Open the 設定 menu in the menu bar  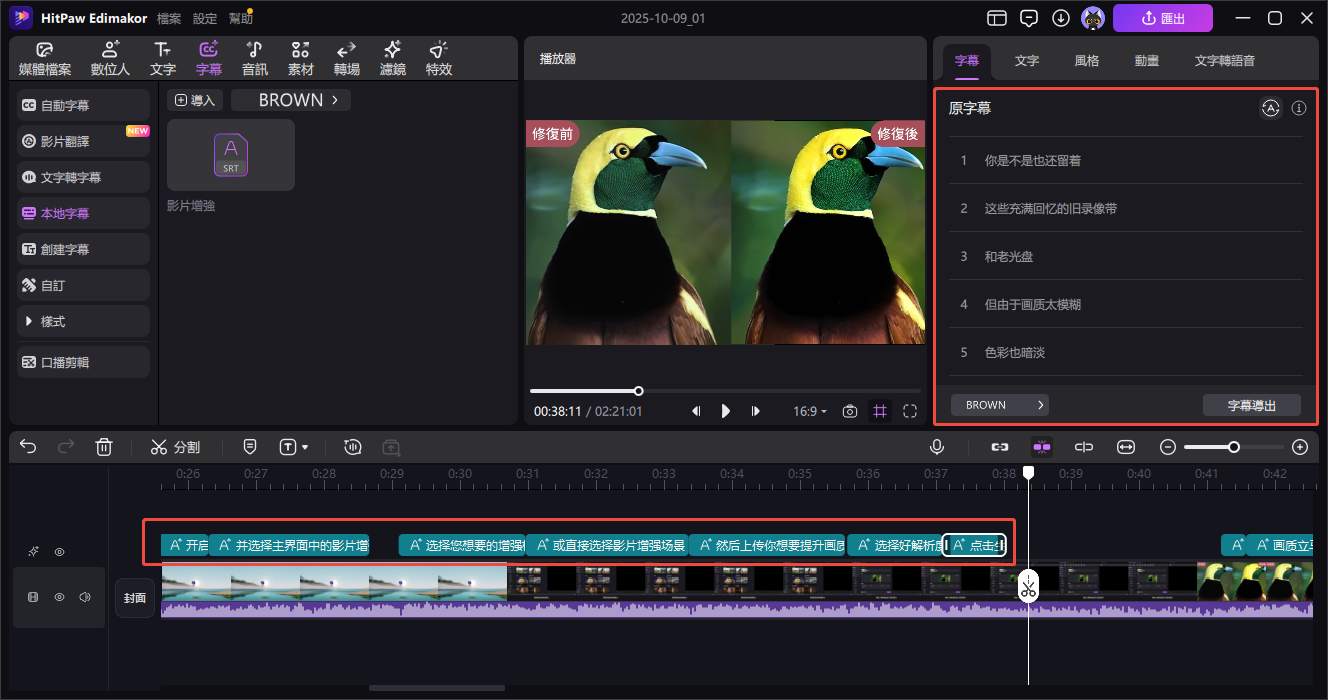(205, 17)
